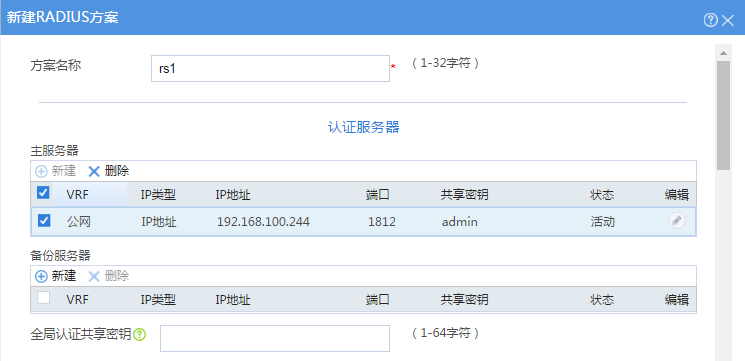
Task: Click the scrollbar up arrow
Action: click(x=723, y=53)
